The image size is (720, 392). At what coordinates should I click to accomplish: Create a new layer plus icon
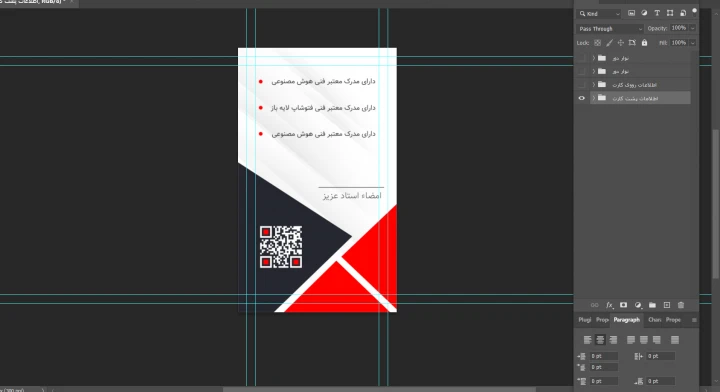(x=667, y=305)
